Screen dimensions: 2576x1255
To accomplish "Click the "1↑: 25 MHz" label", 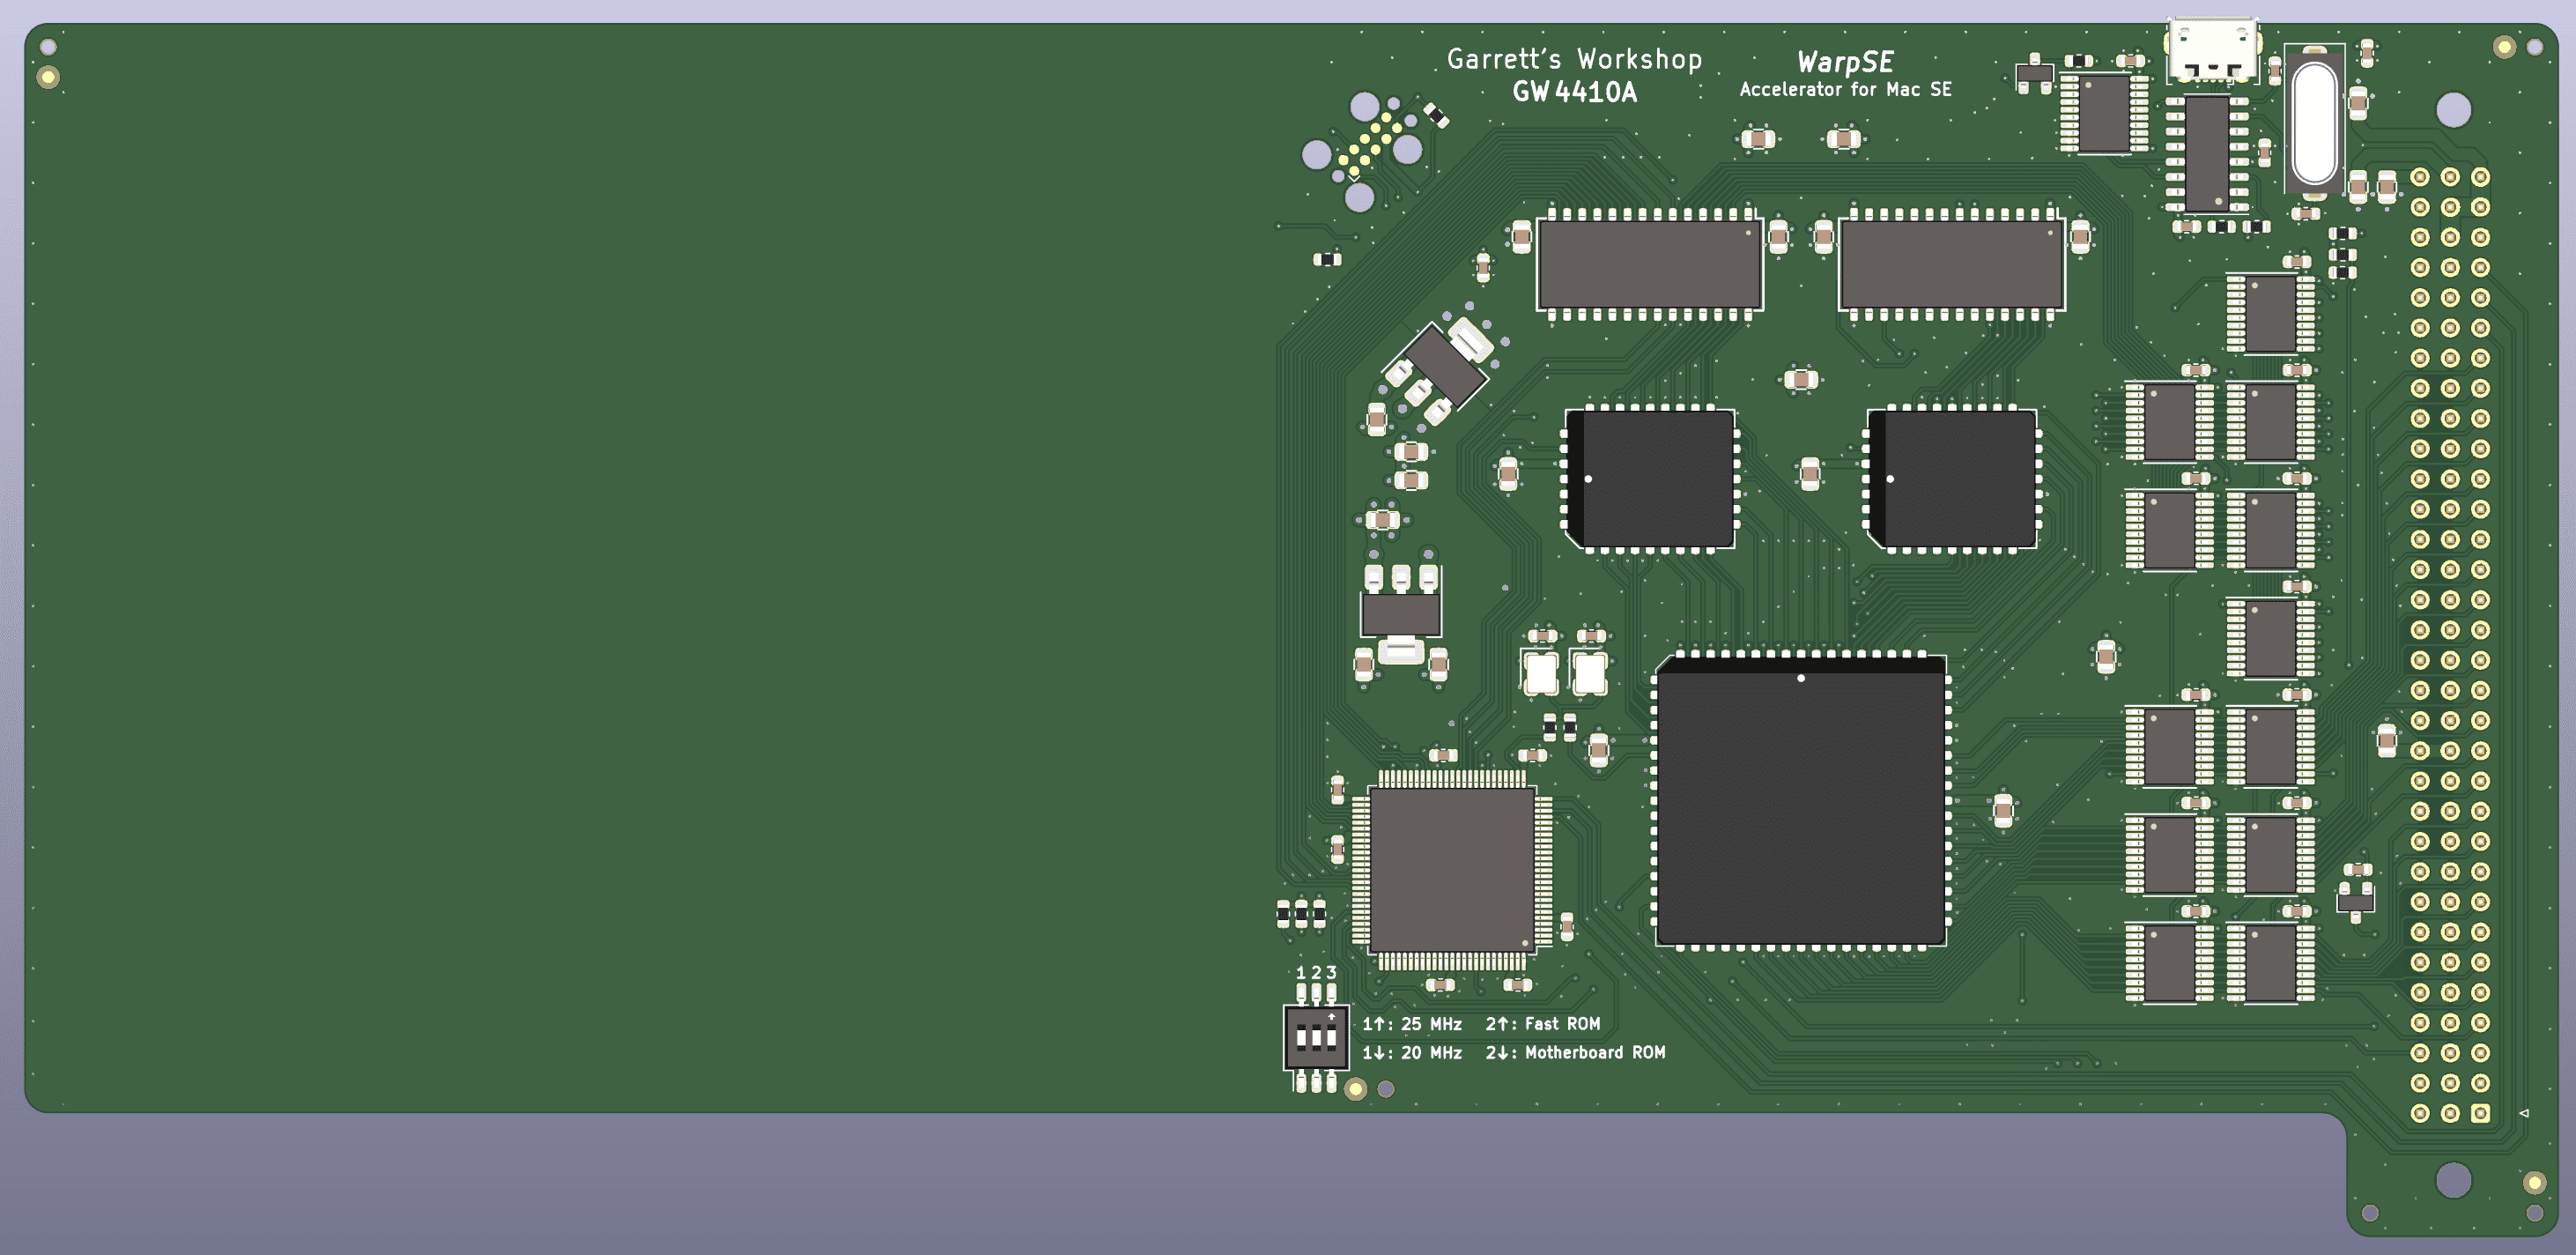I will (x=1412, y=1024).
